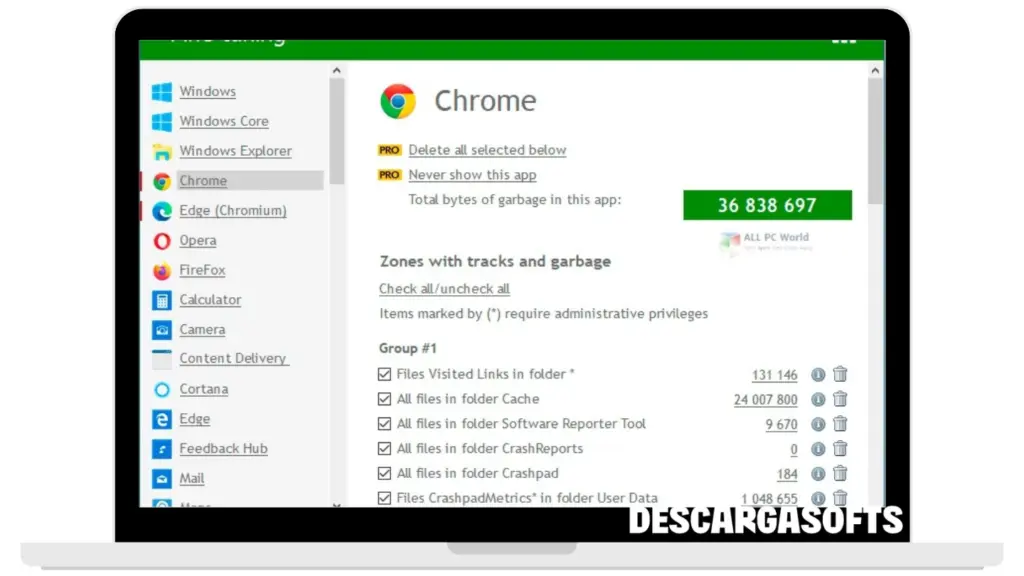Click the Content Delivery icon
This screenshot has height=576, width=1024.
(x=162, y=359)
